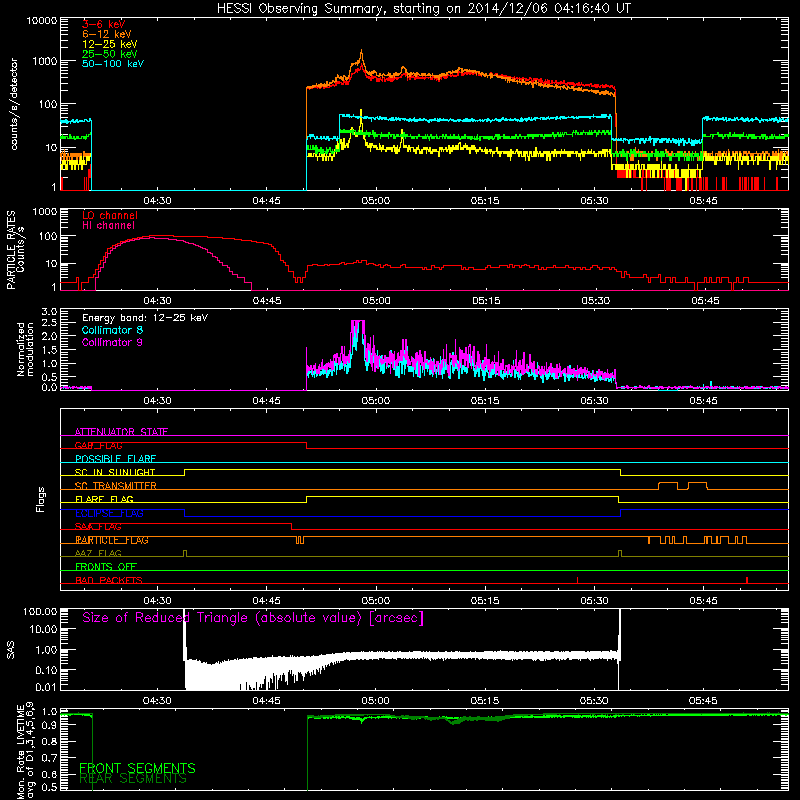Click the 05:15 tick under SAS plot
This screenshot has height=800, width=800.
(x=485, y=701)
